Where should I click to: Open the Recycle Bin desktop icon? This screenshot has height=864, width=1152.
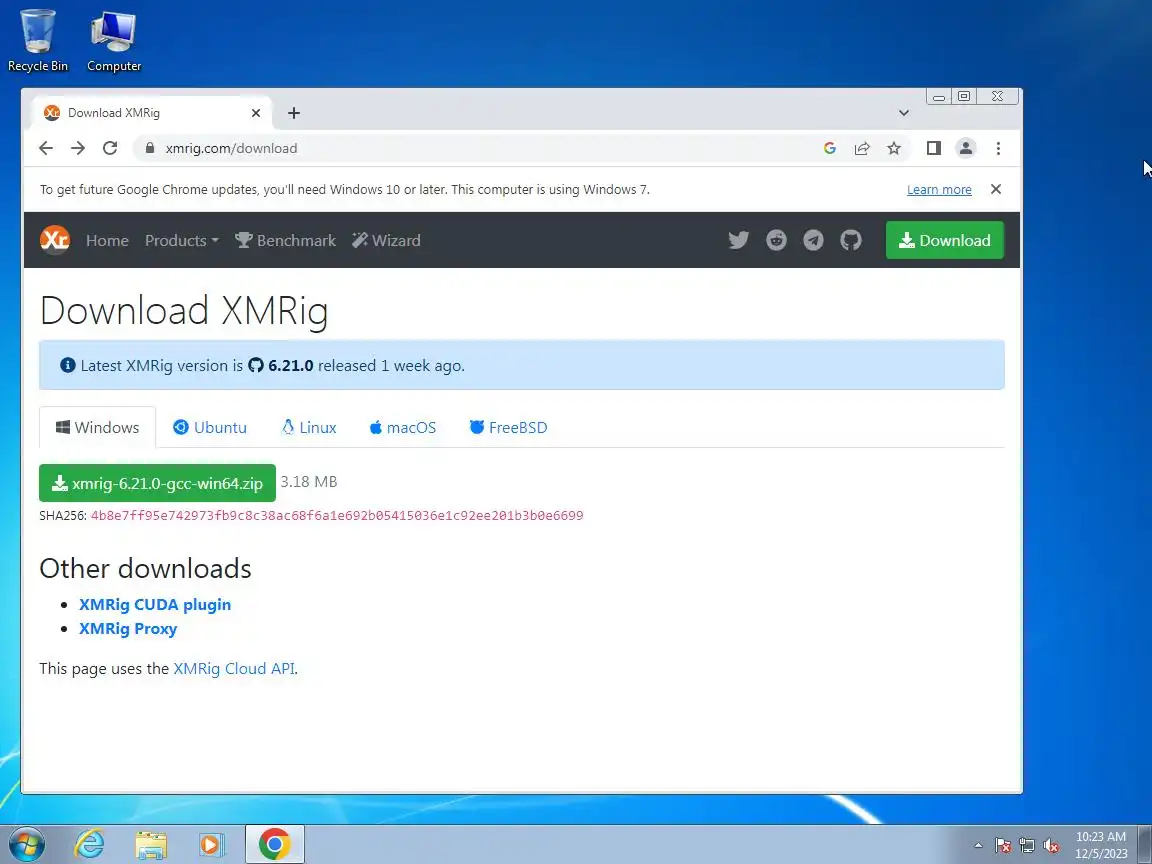click(x=37, y=41)
